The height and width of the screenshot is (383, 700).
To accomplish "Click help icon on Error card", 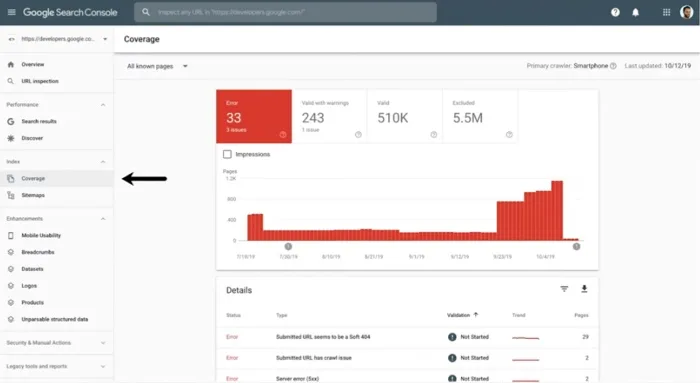I will tap(283, 134).
